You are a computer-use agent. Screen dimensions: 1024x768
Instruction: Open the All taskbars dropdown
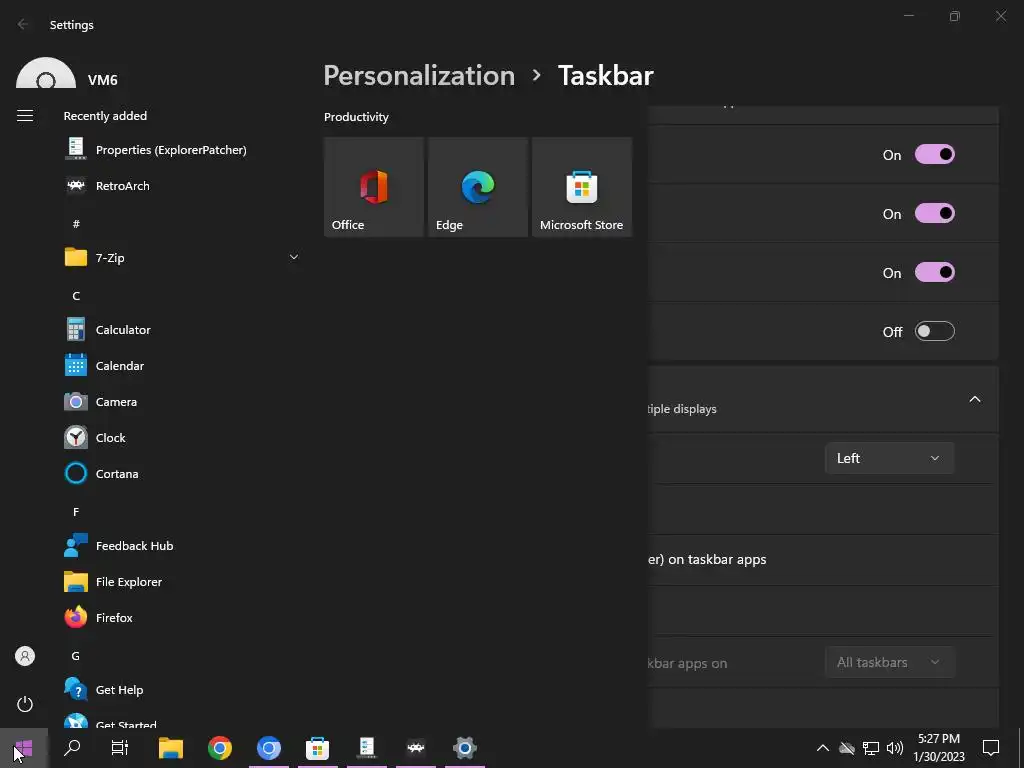[x=889, y=662]
